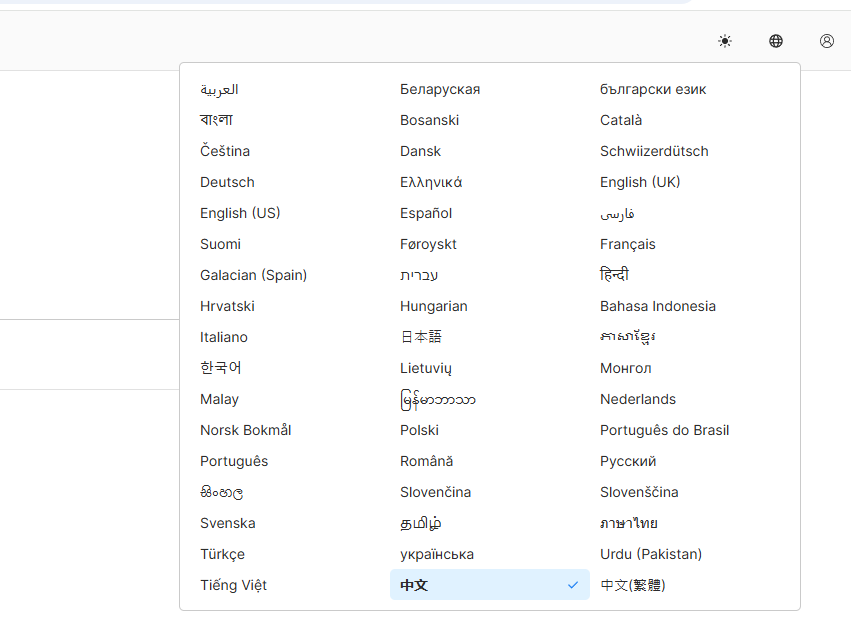Open the user account profile icon

point(827,41)
